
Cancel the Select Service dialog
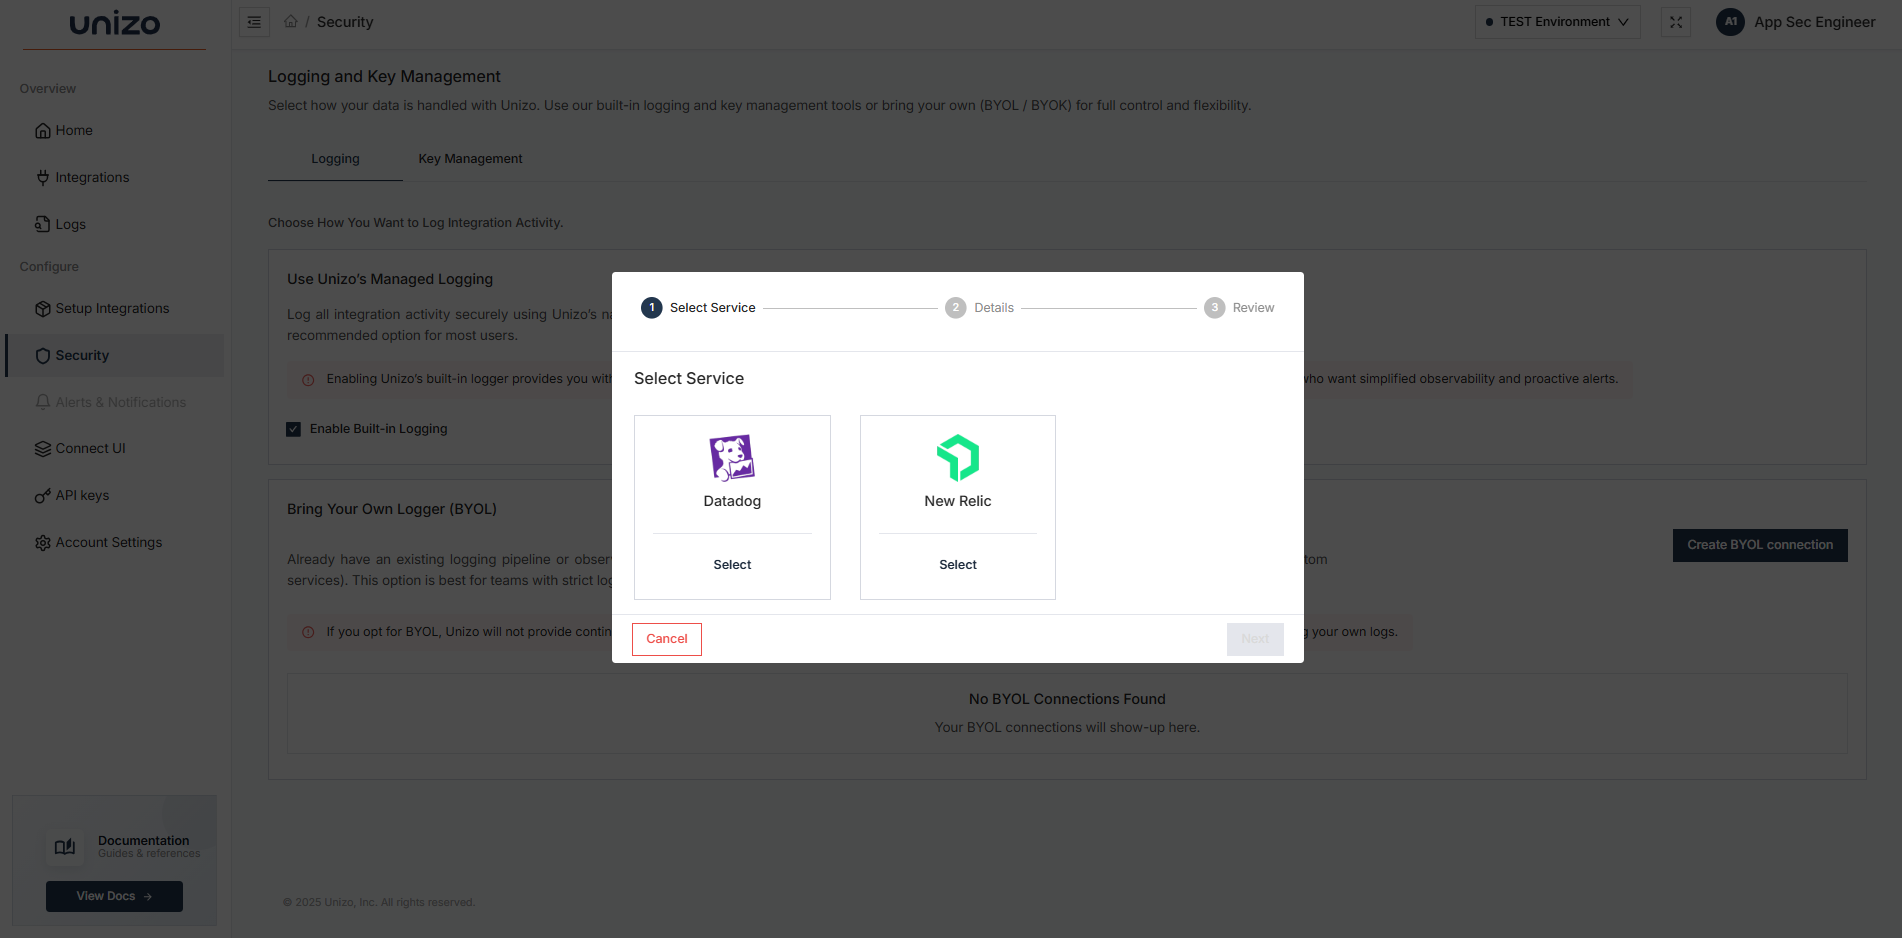(x=666, y=639)
